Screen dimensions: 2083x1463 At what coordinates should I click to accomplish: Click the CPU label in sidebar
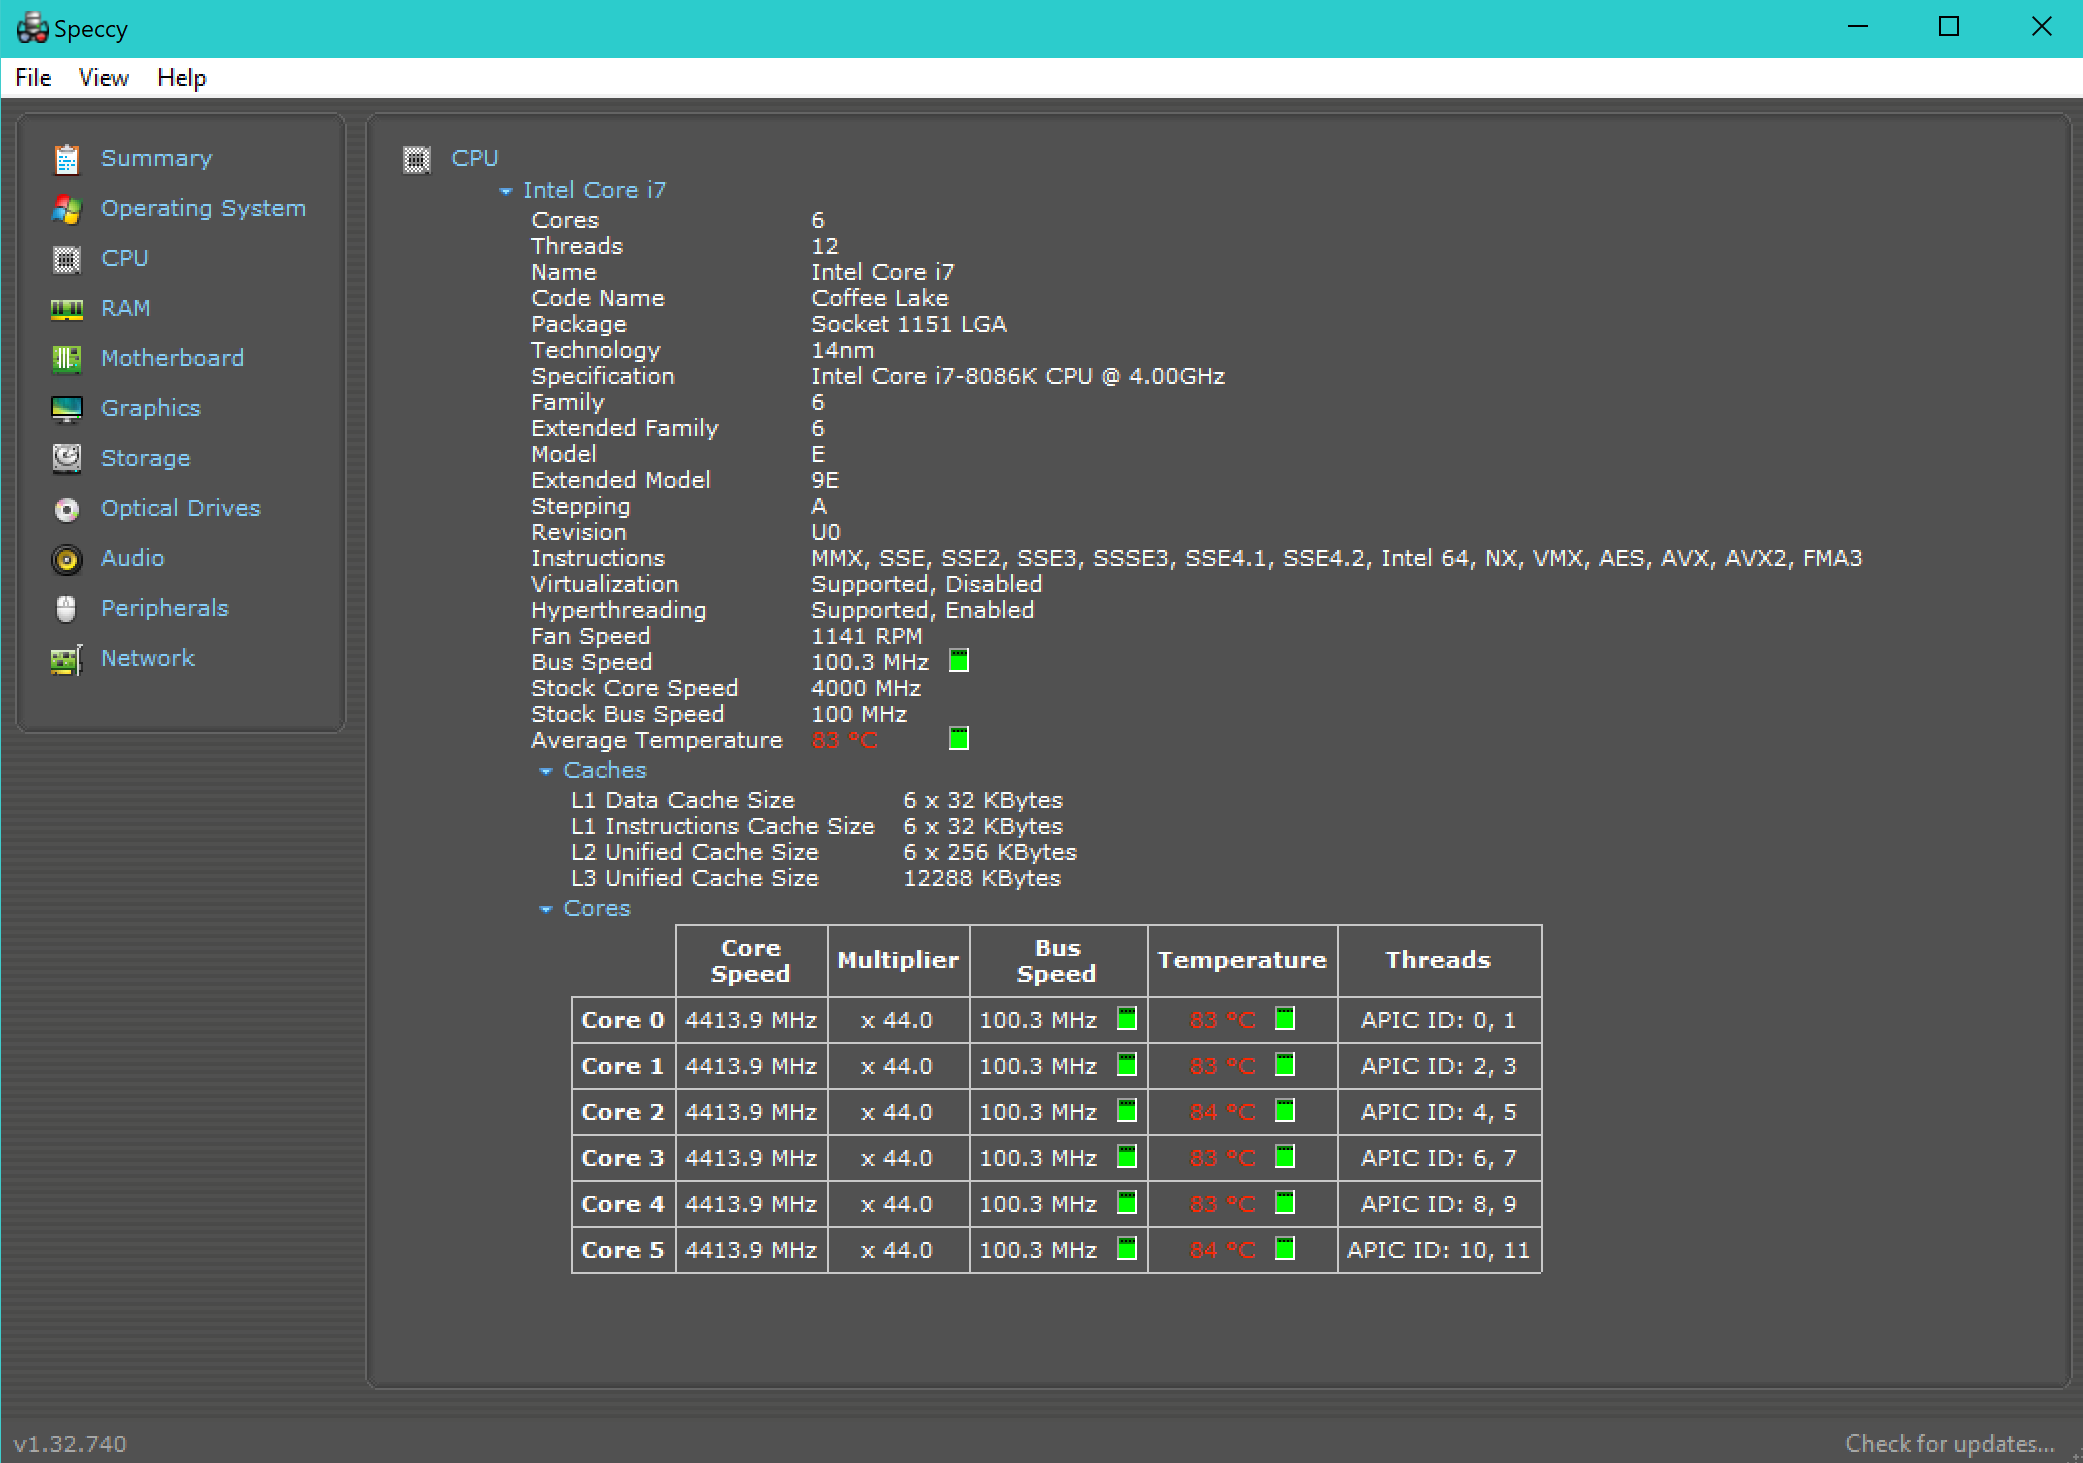(x=125, y=258)
